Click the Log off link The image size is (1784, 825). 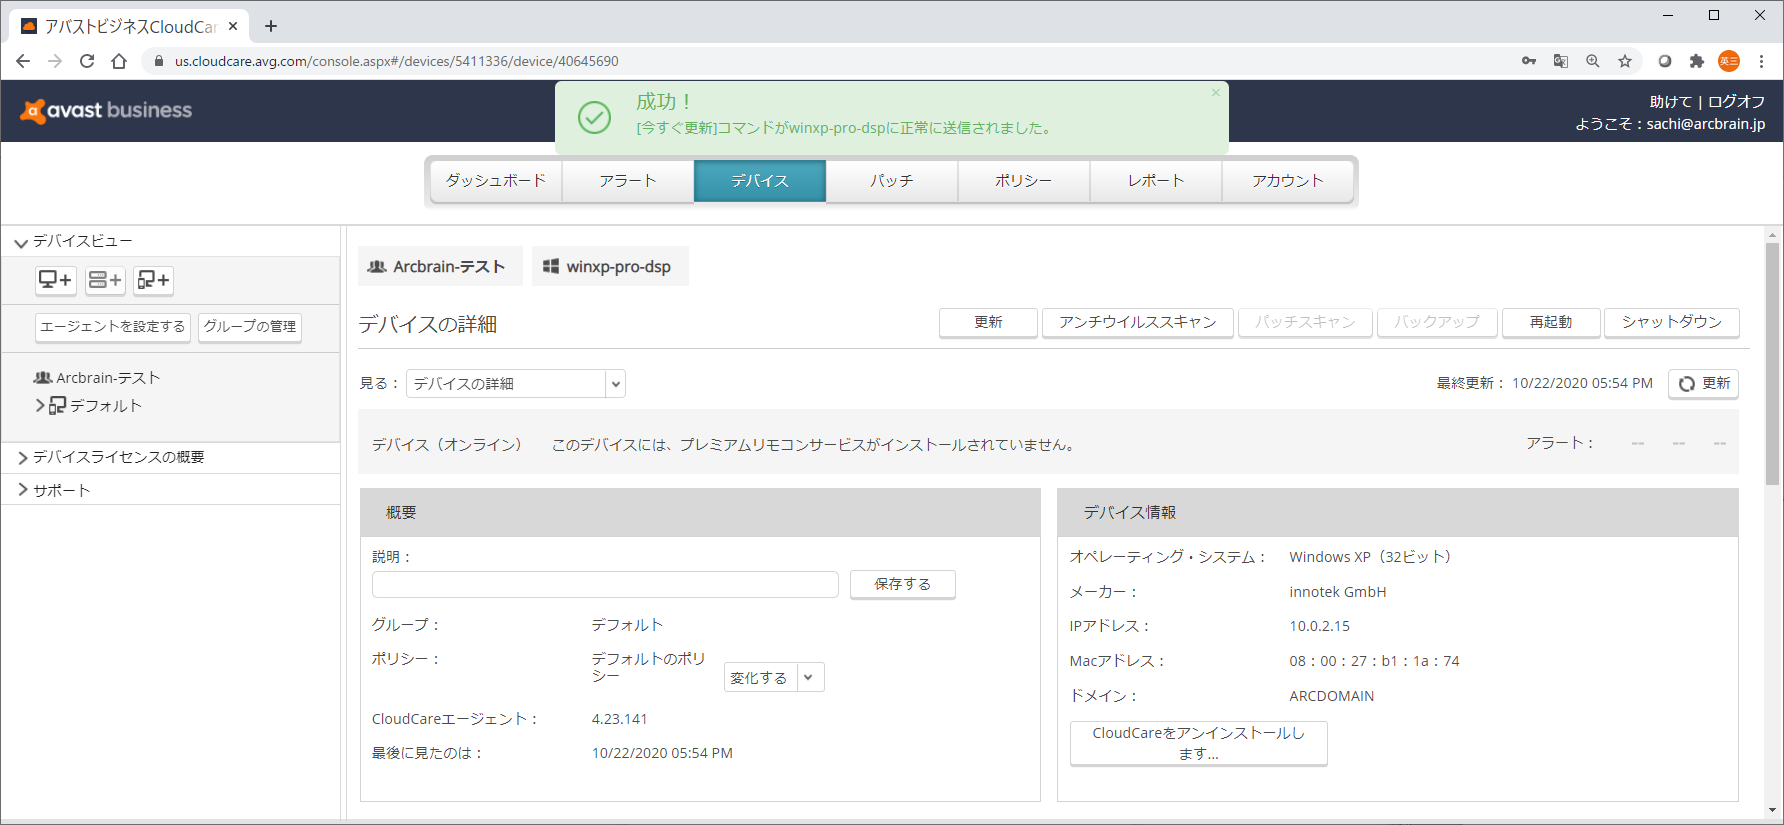click(1736, 101)
